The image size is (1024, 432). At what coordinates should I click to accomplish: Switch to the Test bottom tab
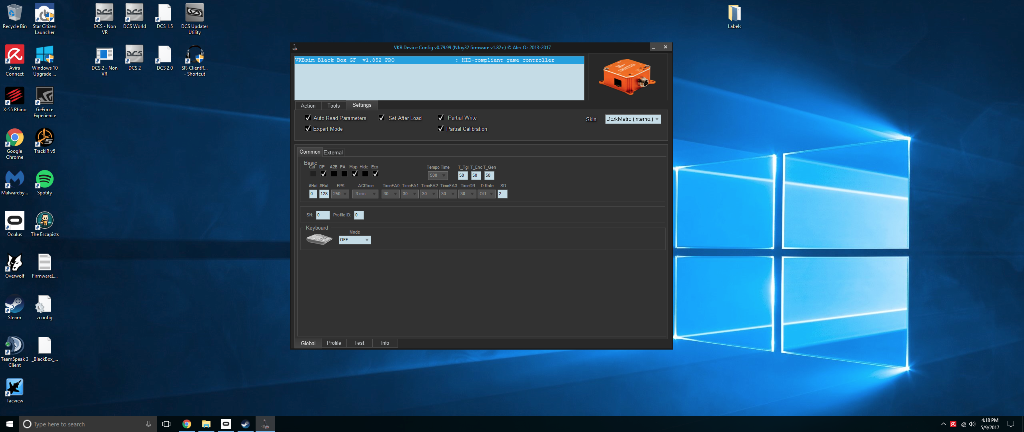click(x=359, y=343)
